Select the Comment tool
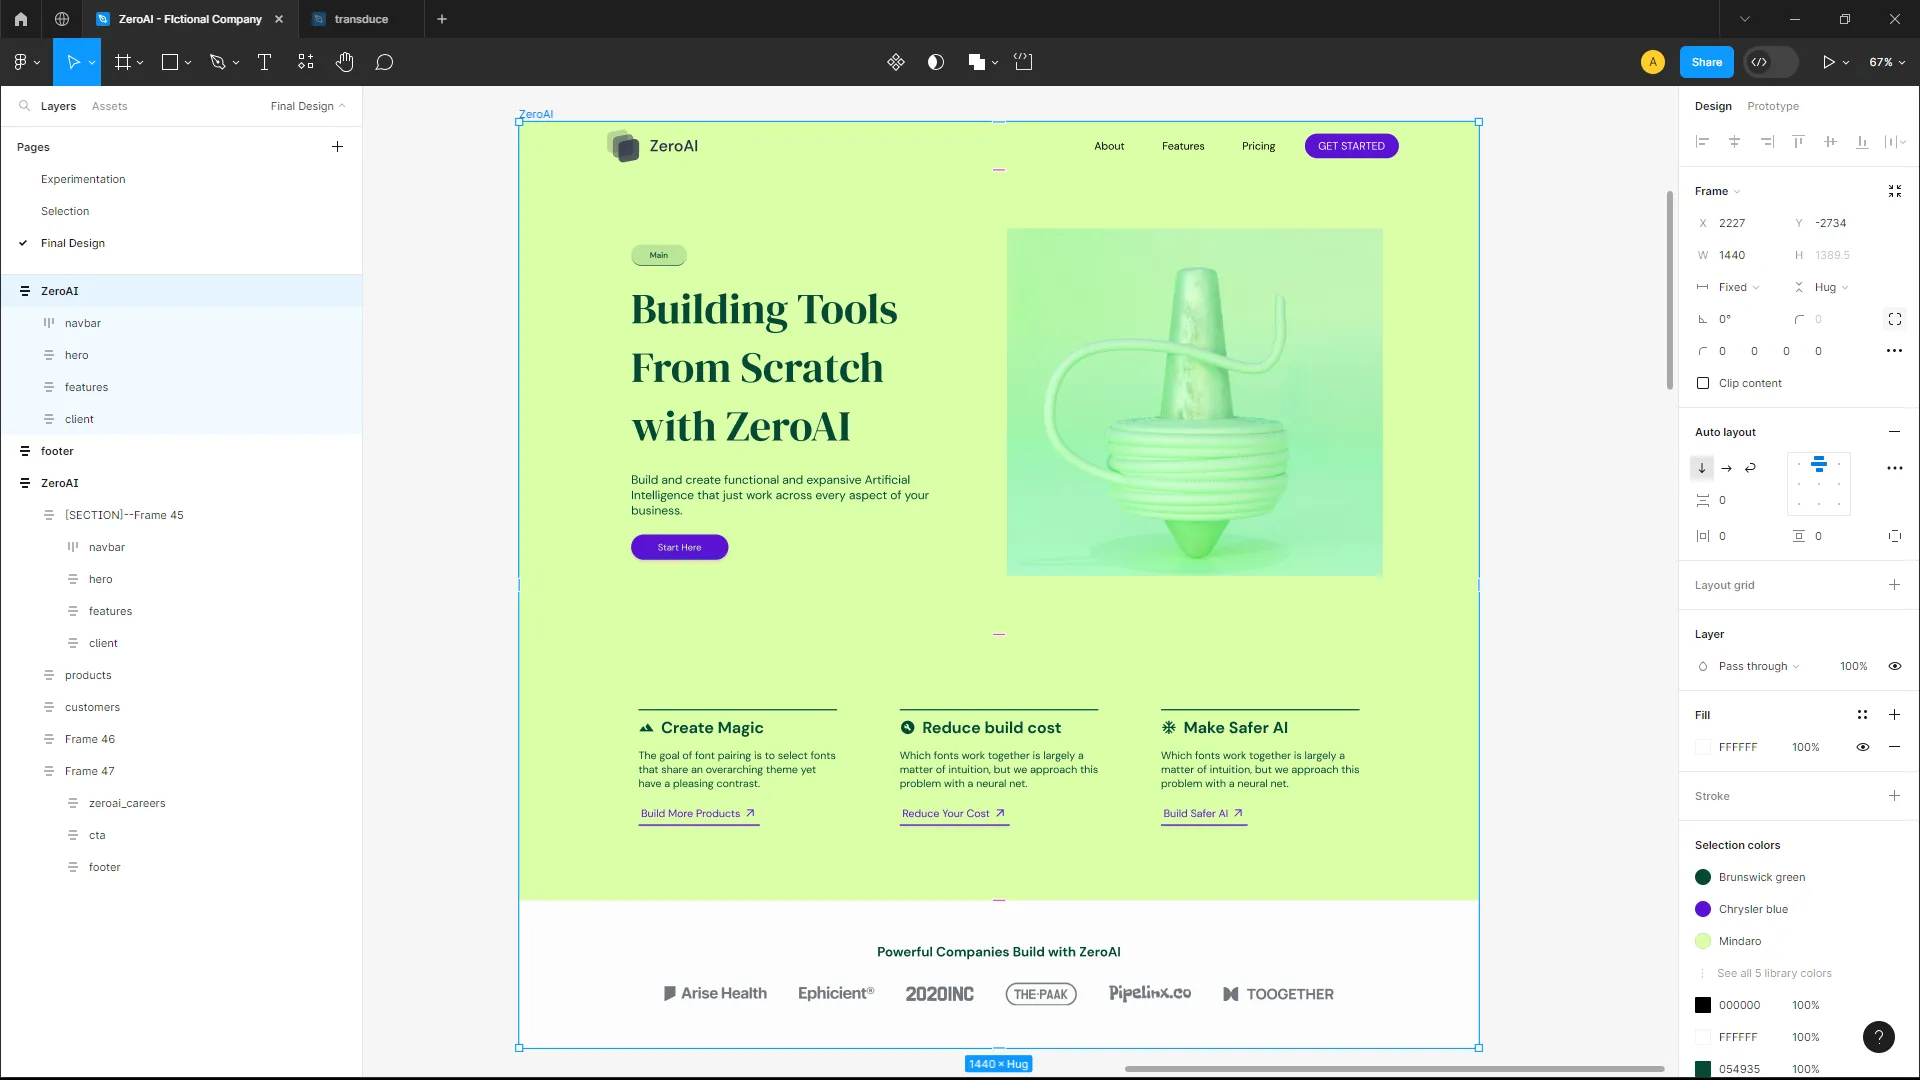1920x1080 pixels. click(x=384, y=62)
